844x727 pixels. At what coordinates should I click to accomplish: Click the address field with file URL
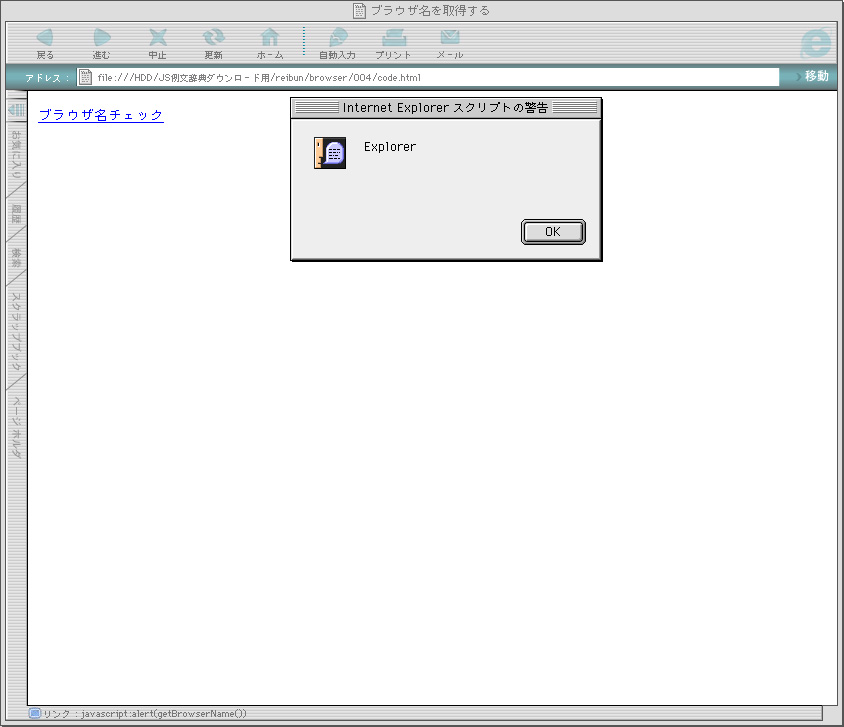pyautogui.click(x=428, y=77)
